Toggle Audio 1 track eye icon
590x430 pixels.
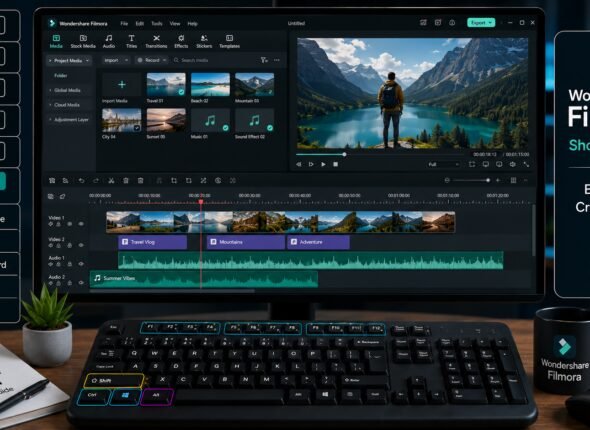tap(81, 264)
